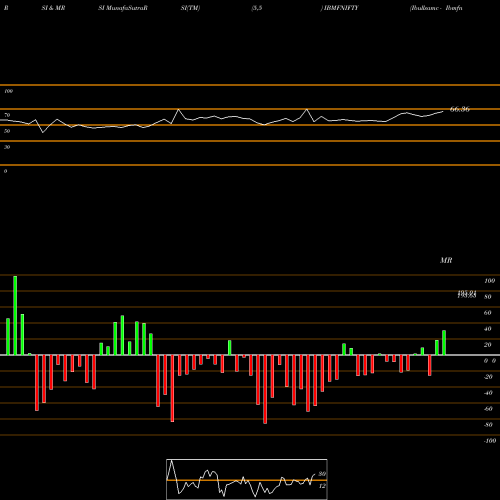Click the '100' label on RSI left axis
500x500 pixels.
pyautogui.click(x=8, y=91)
